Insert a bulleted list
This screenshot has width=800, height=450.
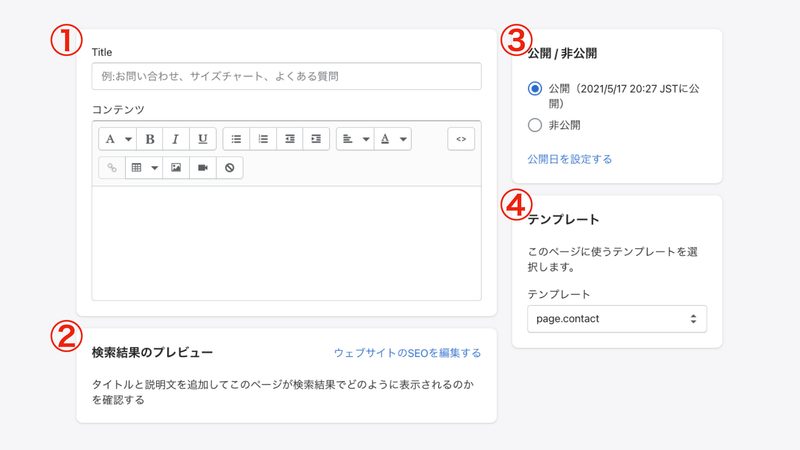pos(236,139)
